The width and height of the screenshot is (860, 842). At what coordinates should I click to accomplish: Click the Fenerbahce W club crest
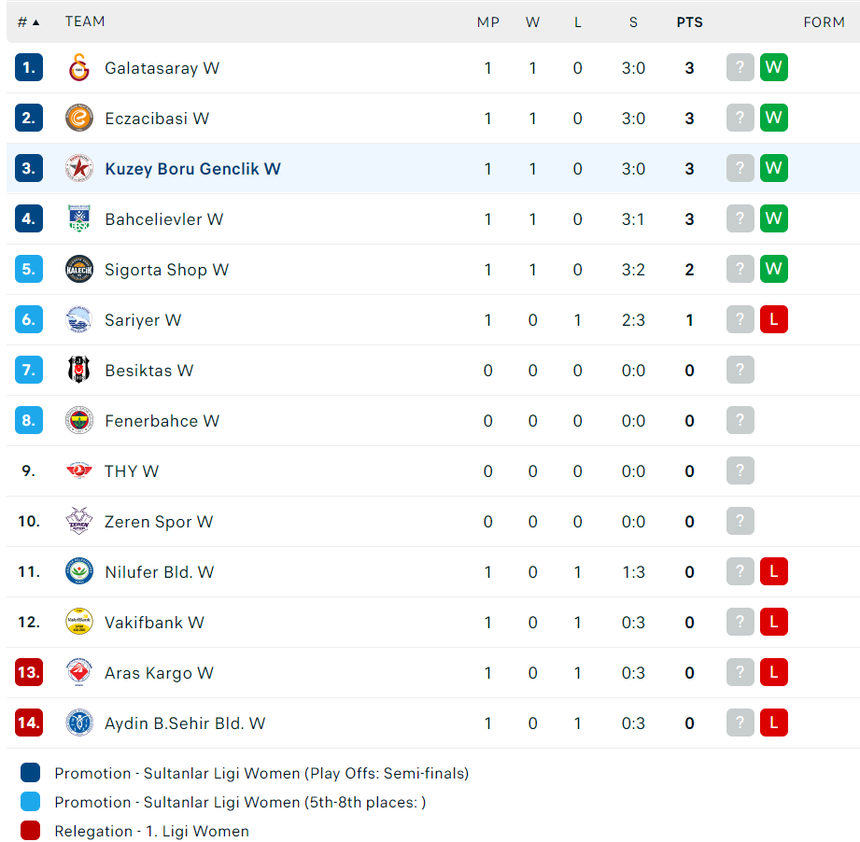(x=79, y=421)
